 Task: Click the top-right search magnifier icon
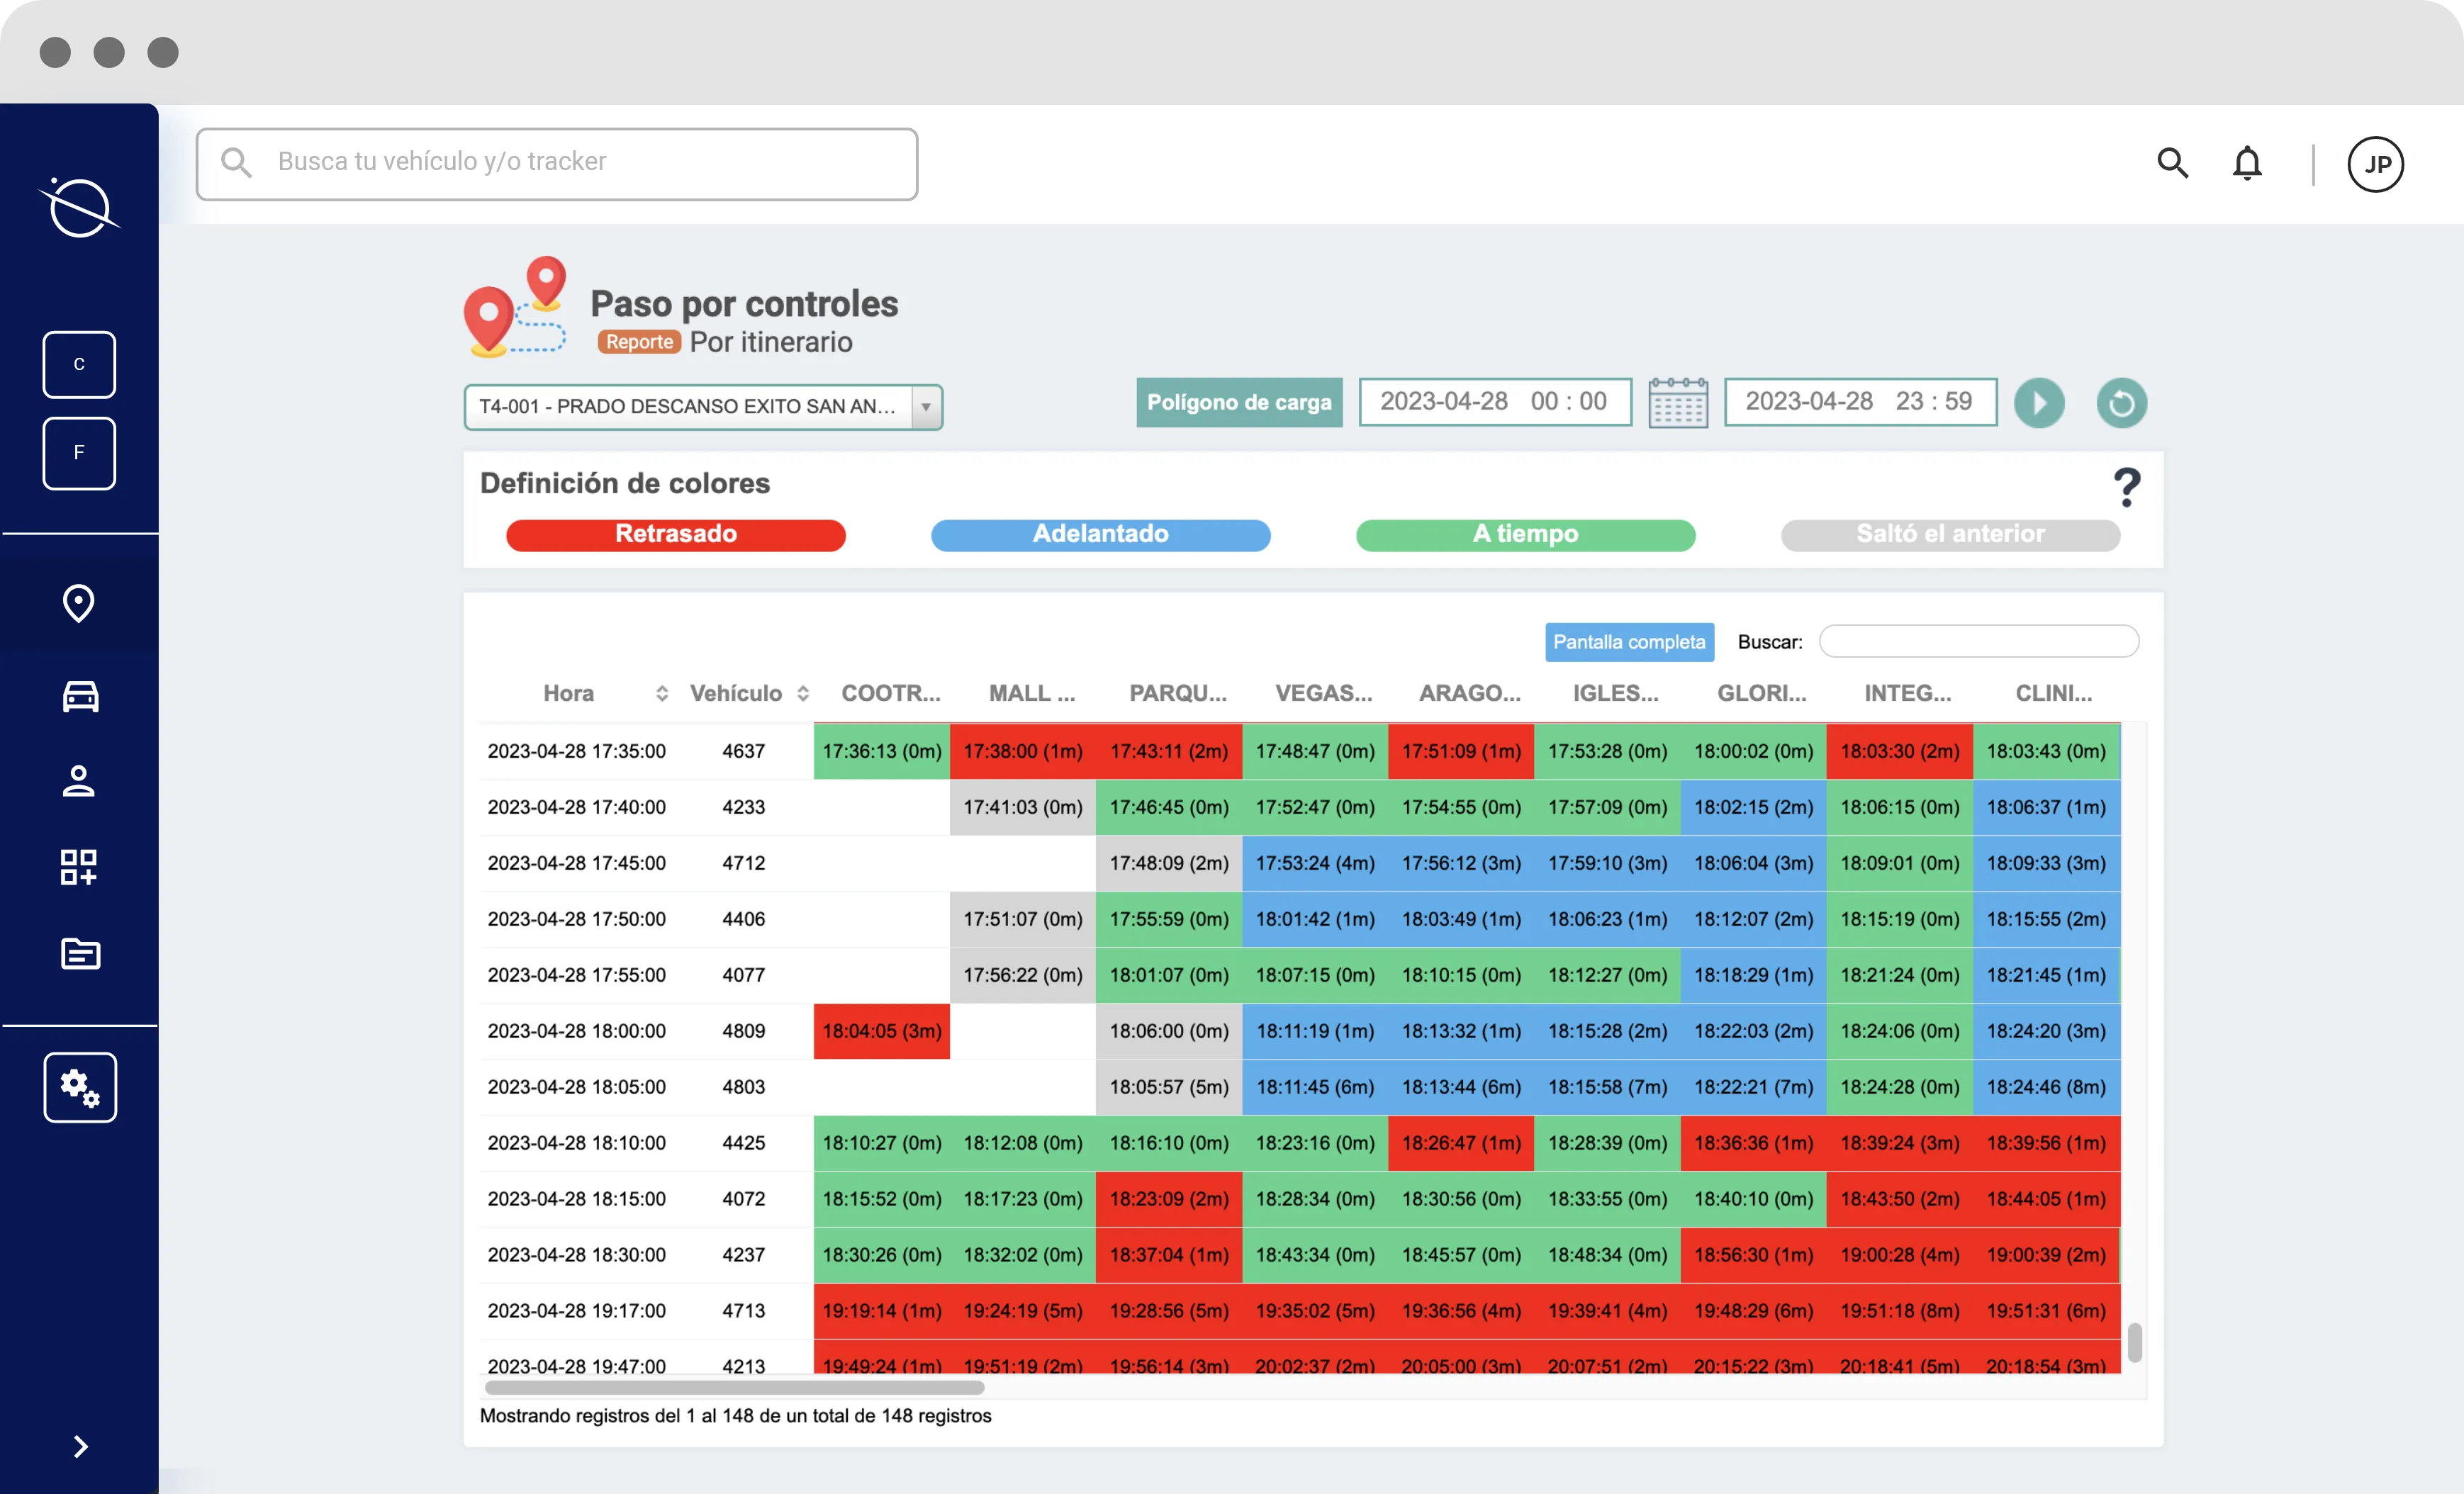[x=2172, y=163]
